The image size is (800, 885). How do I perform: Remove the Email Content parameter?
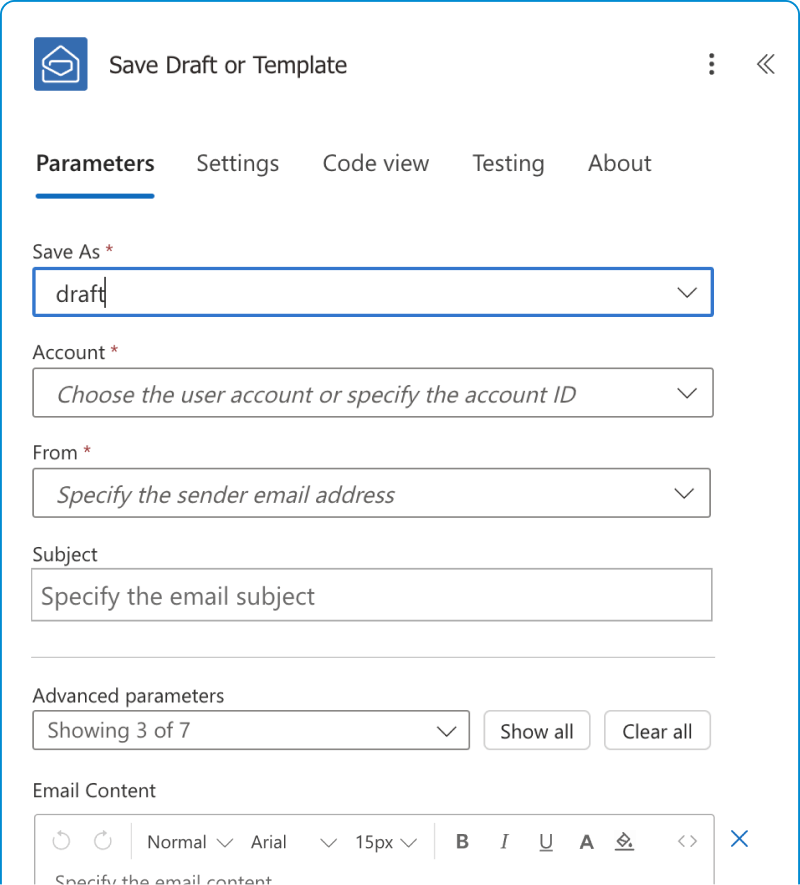pos(739,839)
